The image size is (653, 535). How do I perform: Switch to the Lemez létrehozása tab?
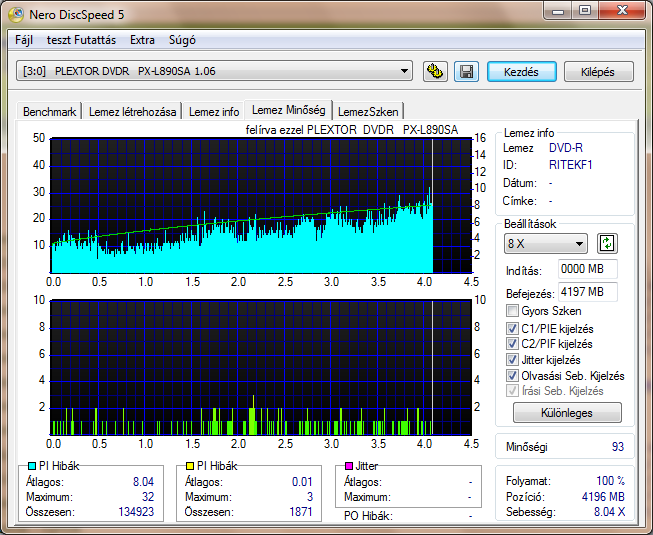[x=132, y=112]
